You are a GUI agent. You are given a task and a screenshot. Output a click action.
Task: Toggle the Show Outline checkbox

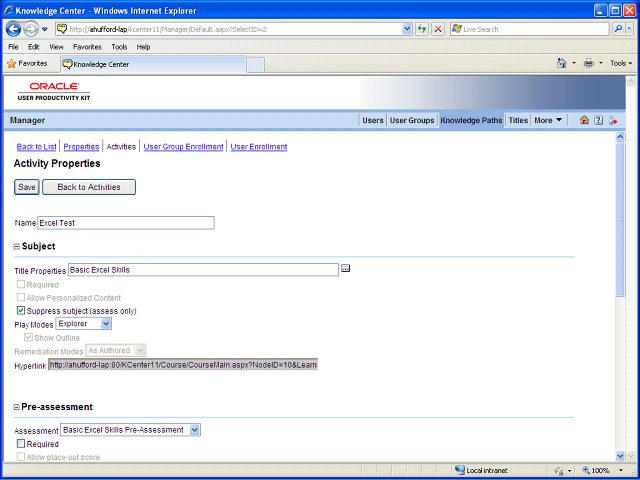(29, 338)
